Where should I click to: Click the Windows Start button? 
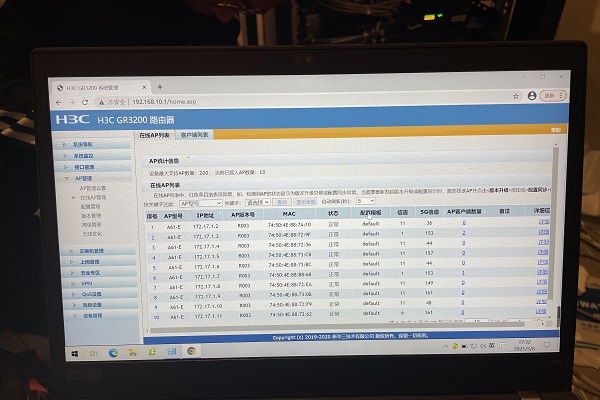74,353
